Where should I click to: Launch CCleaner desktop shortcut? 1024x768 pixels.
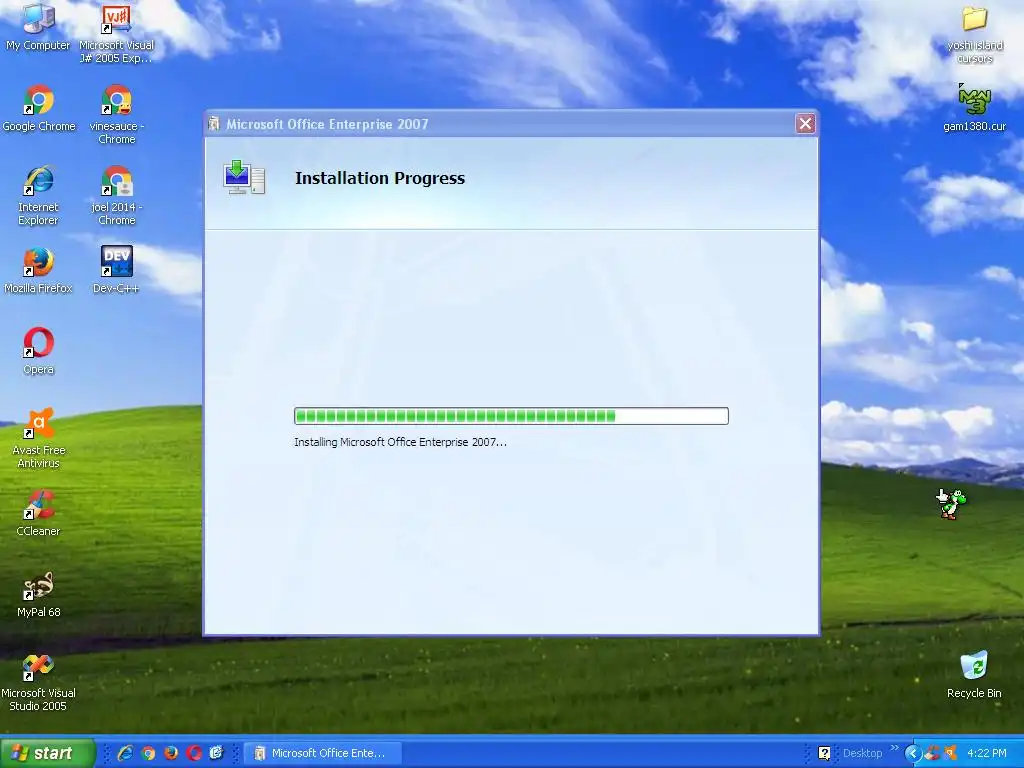39,513
